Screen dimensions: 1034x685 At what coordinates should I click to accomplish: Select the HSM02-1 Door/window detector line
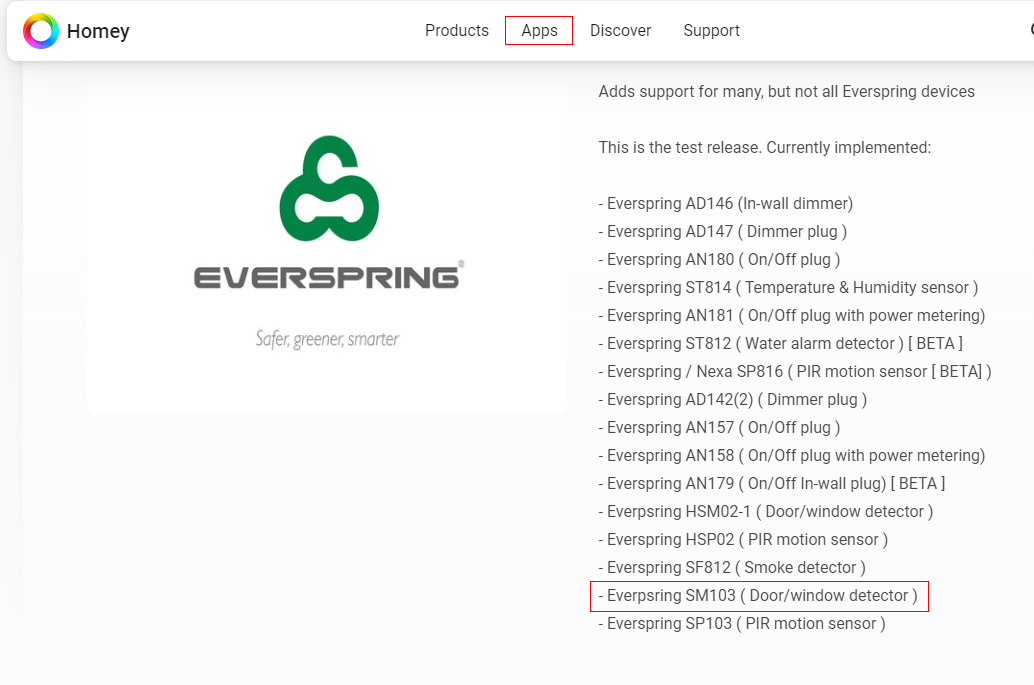coord(766,512)
